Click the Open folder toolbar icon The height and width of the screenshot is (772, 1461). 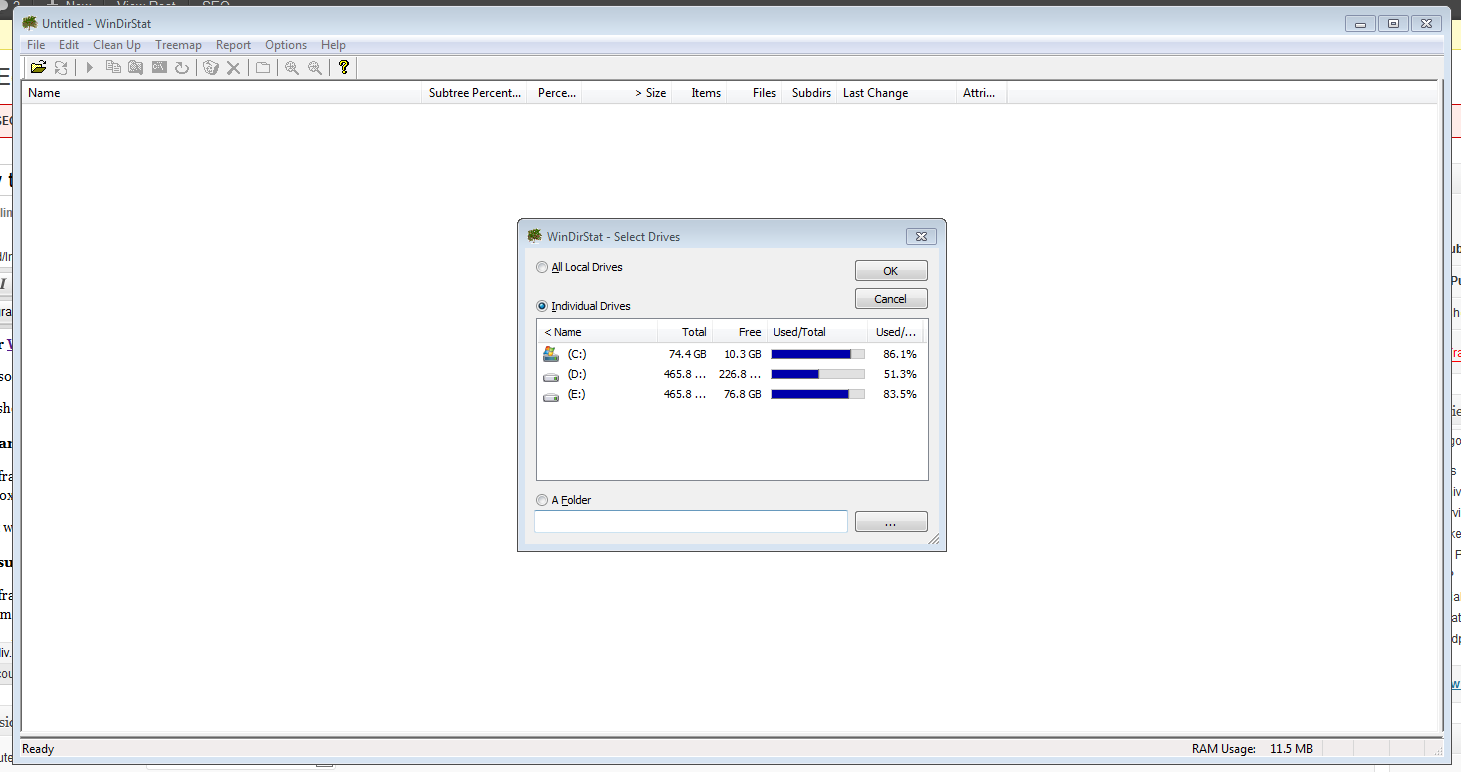pos(38,68)
